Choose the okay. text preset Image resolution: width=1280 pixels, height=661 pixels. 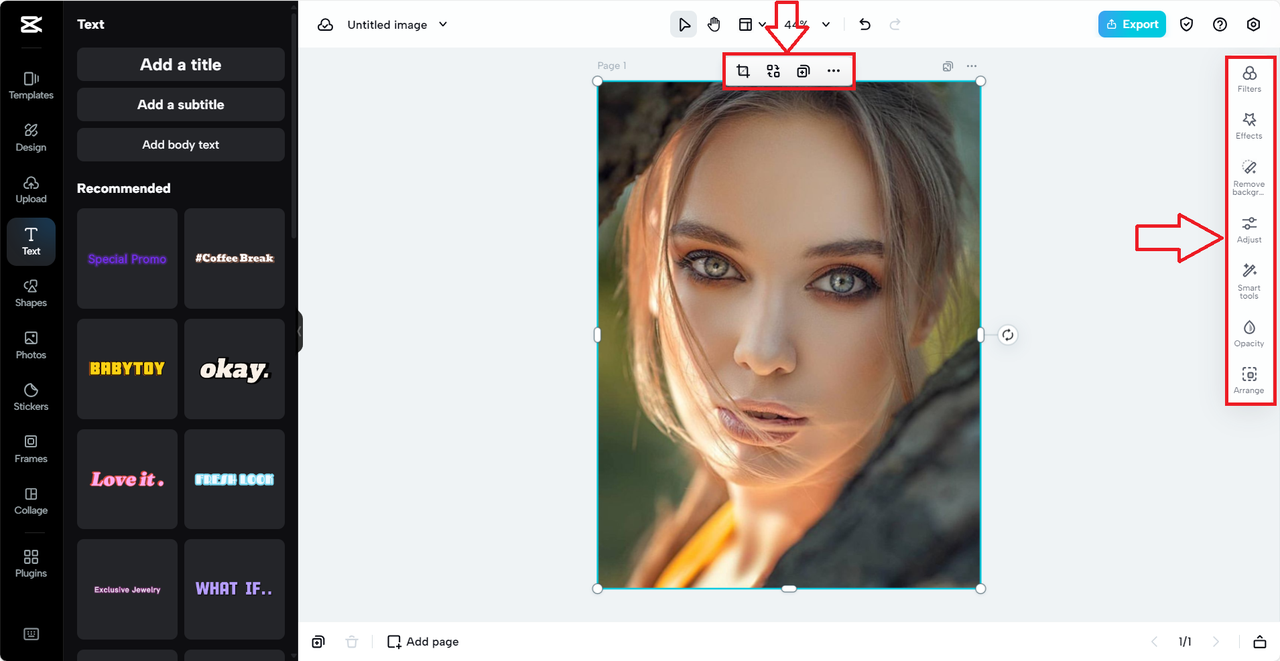pos(234,369)
